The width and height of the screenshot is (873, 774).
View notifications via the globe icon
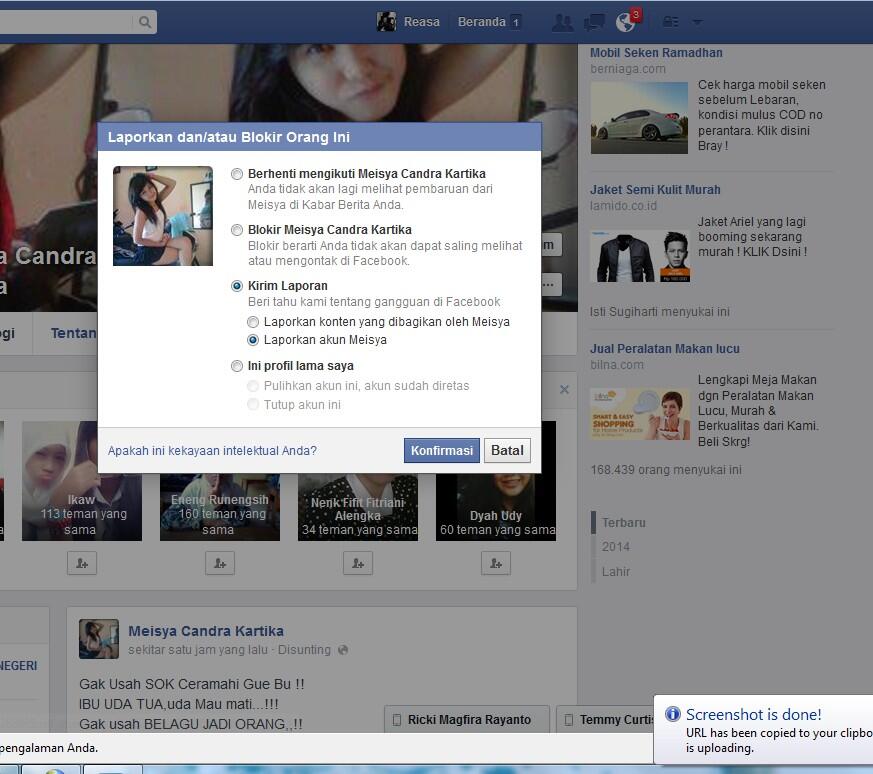pos(626,21)
